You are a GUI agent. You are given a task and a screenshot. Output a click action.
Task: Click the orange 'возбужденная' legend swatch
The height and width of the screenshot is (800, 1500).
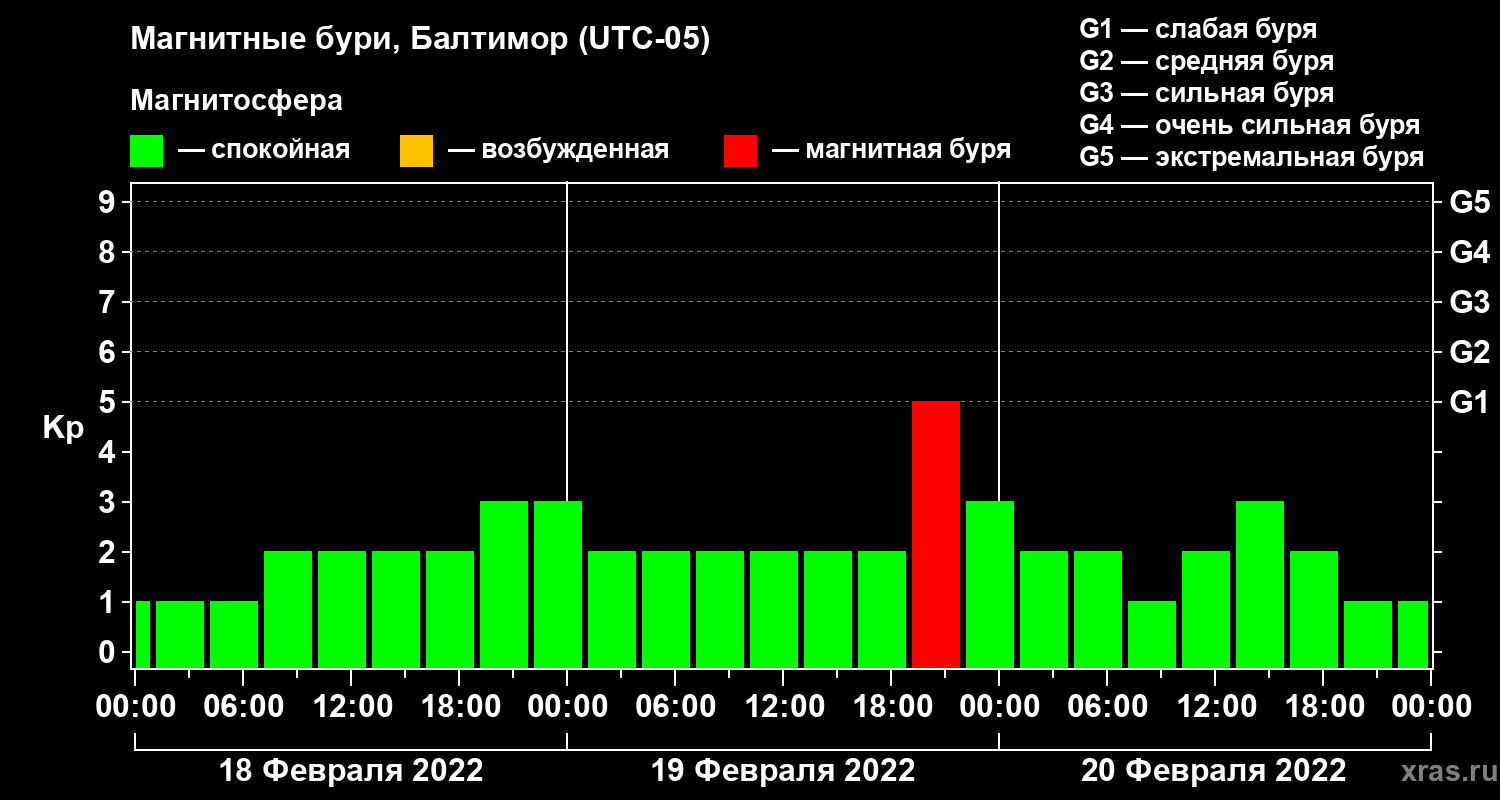click(x=416, y=151)
